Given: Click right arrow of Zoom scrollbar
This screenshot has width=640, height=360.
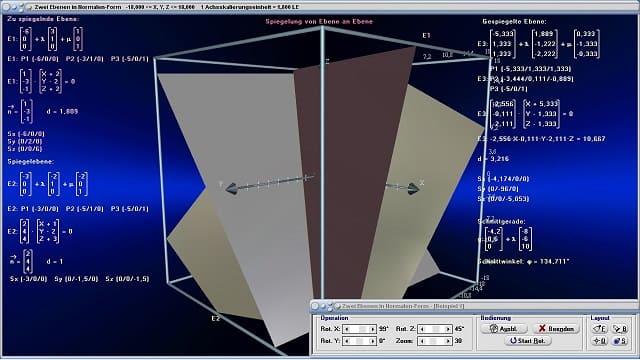Looking at the screenshot, I should click(448, 341).
